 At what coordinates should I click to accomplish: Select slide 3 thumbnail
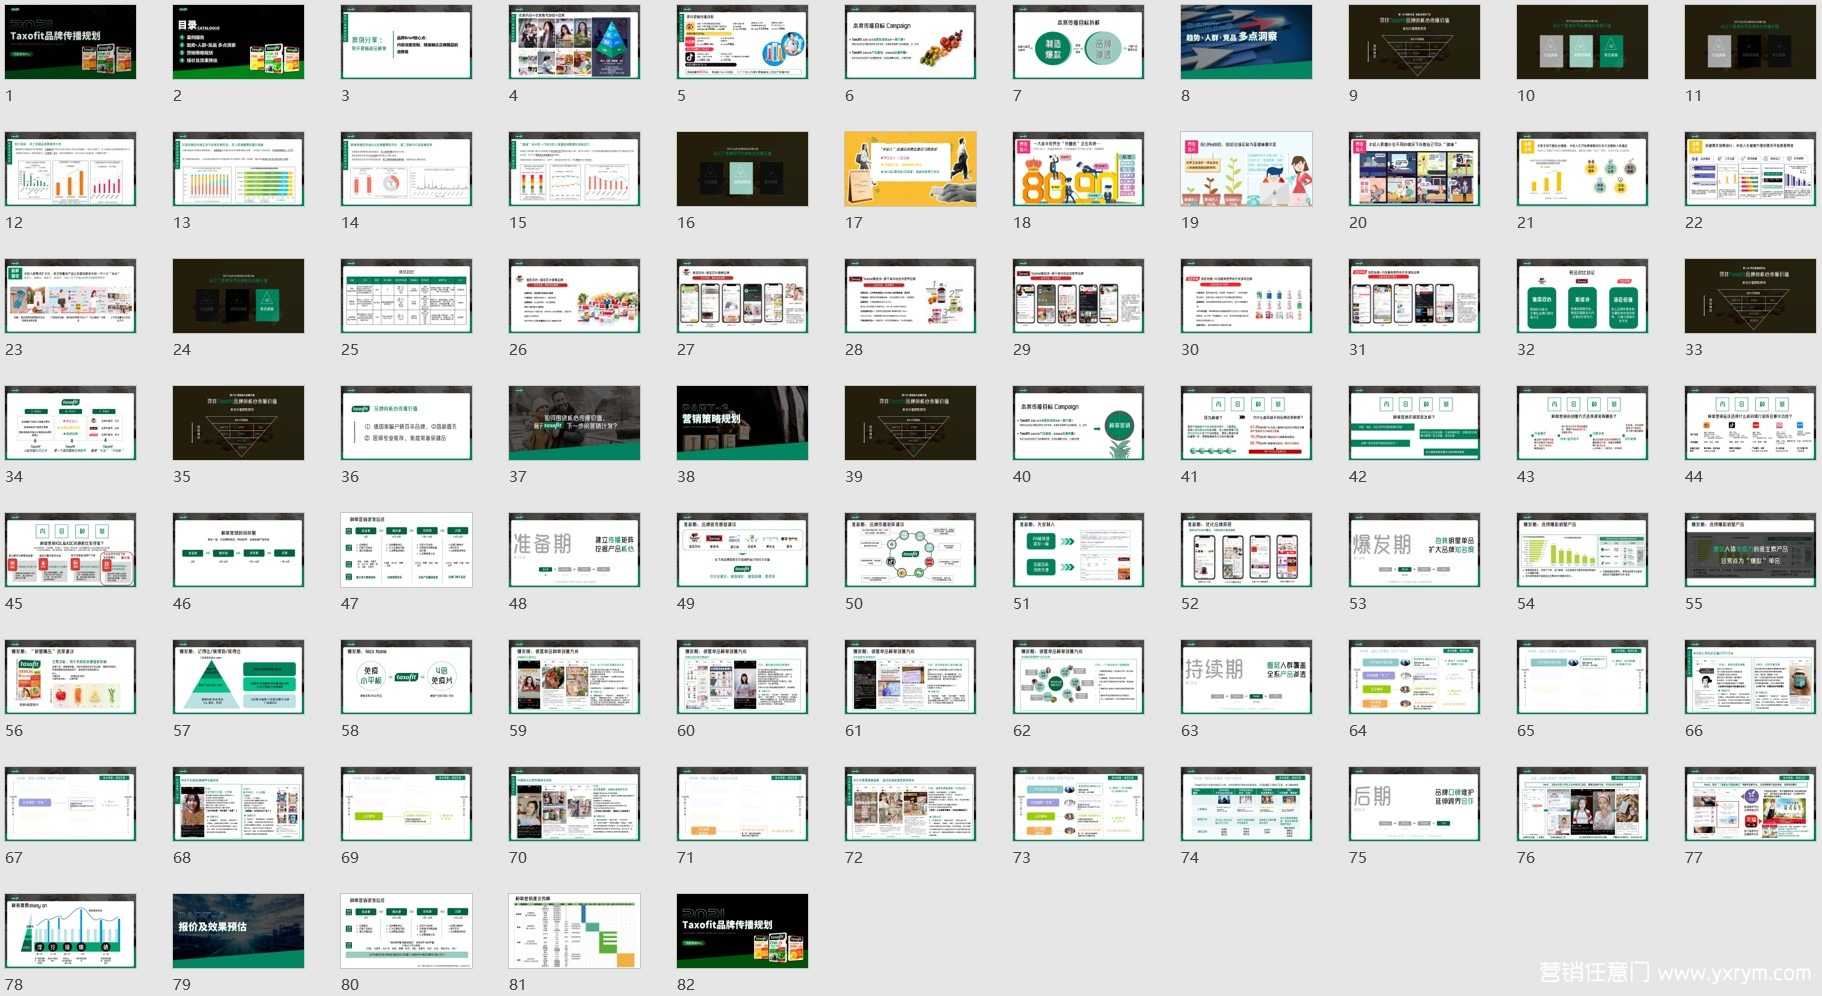(x=406, y=42)
